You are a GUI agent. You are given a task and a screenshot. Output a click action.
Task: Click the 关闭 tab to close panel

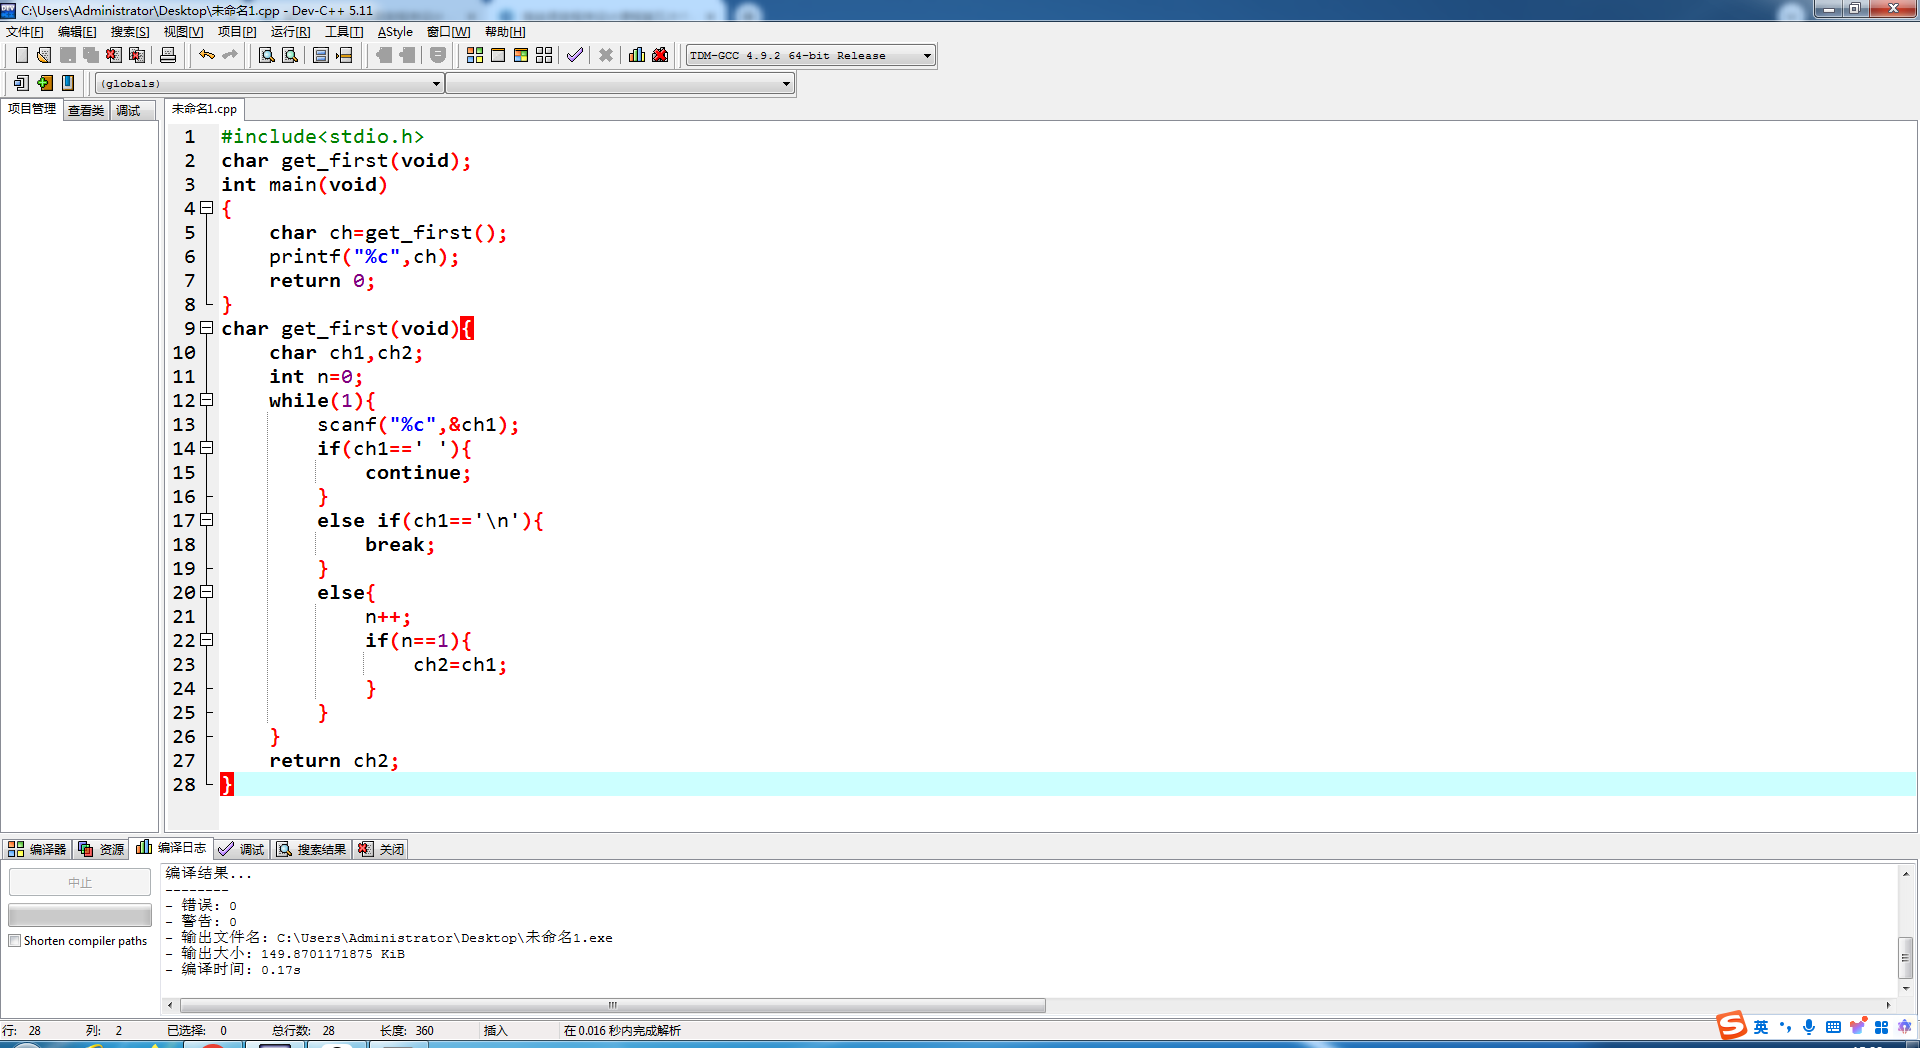[x=381, y=849]
